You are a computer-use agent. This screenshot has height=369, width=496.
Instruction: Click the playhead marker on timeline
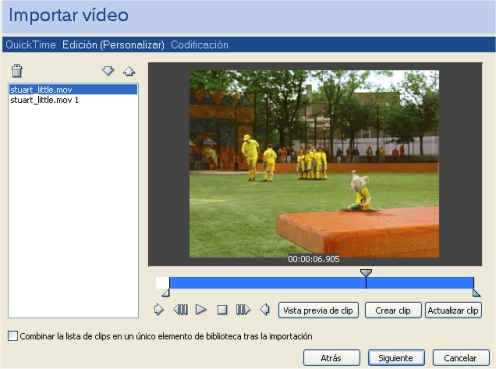coord(366,273)
